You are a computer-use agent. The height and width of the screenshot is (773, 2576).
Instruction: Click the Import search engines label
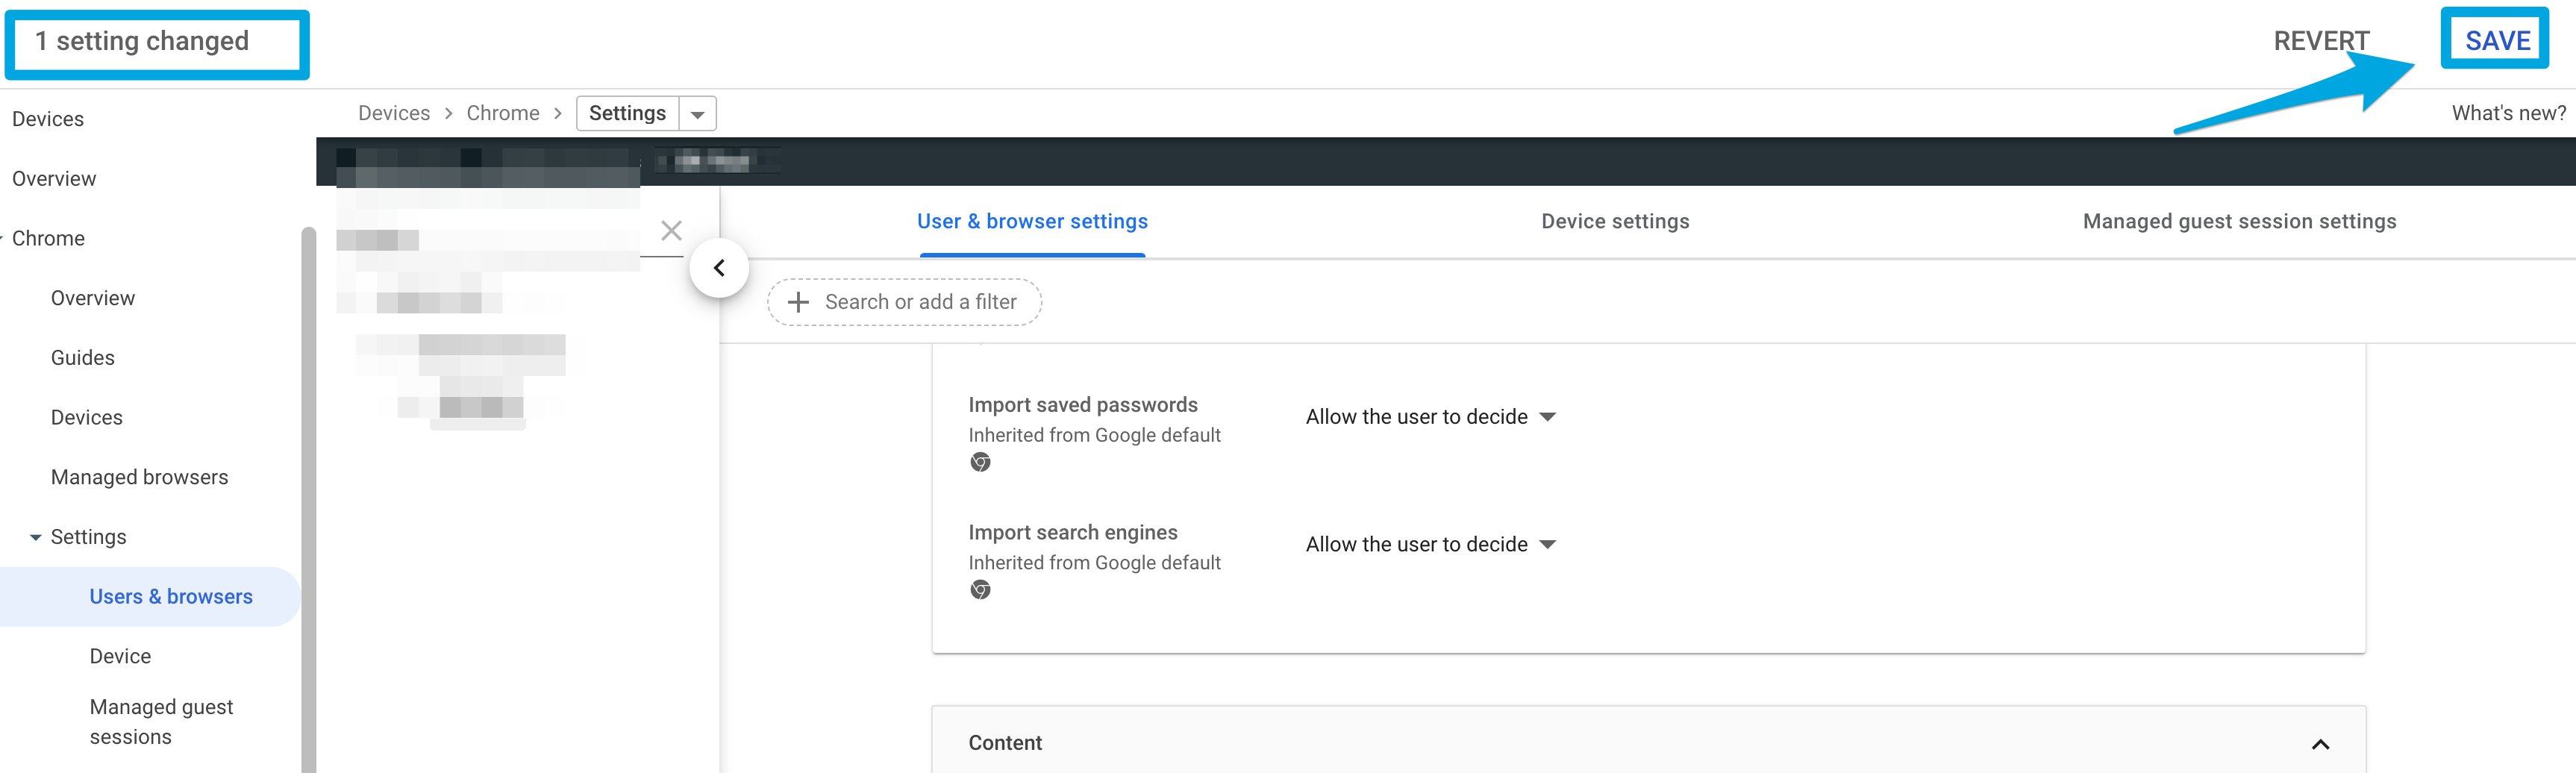pos(1072,533)
